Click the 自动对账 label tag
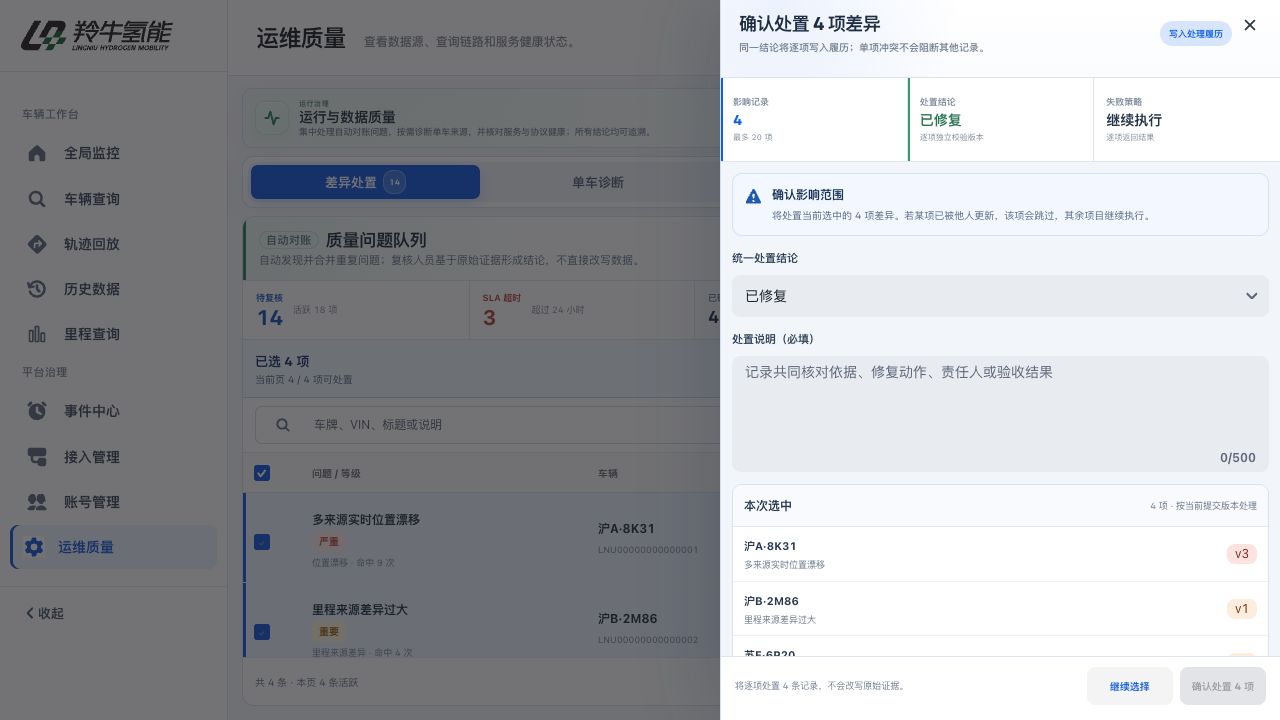This screenshot has height=720, width=1280. coord(289,241)
